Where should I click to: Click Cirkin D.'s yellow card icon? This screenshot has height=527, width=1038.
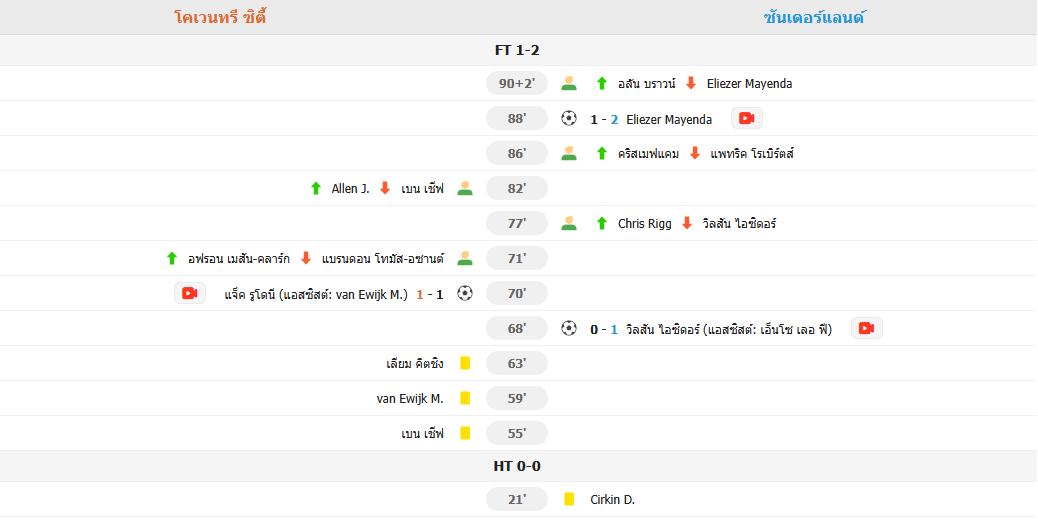[569, 499]
